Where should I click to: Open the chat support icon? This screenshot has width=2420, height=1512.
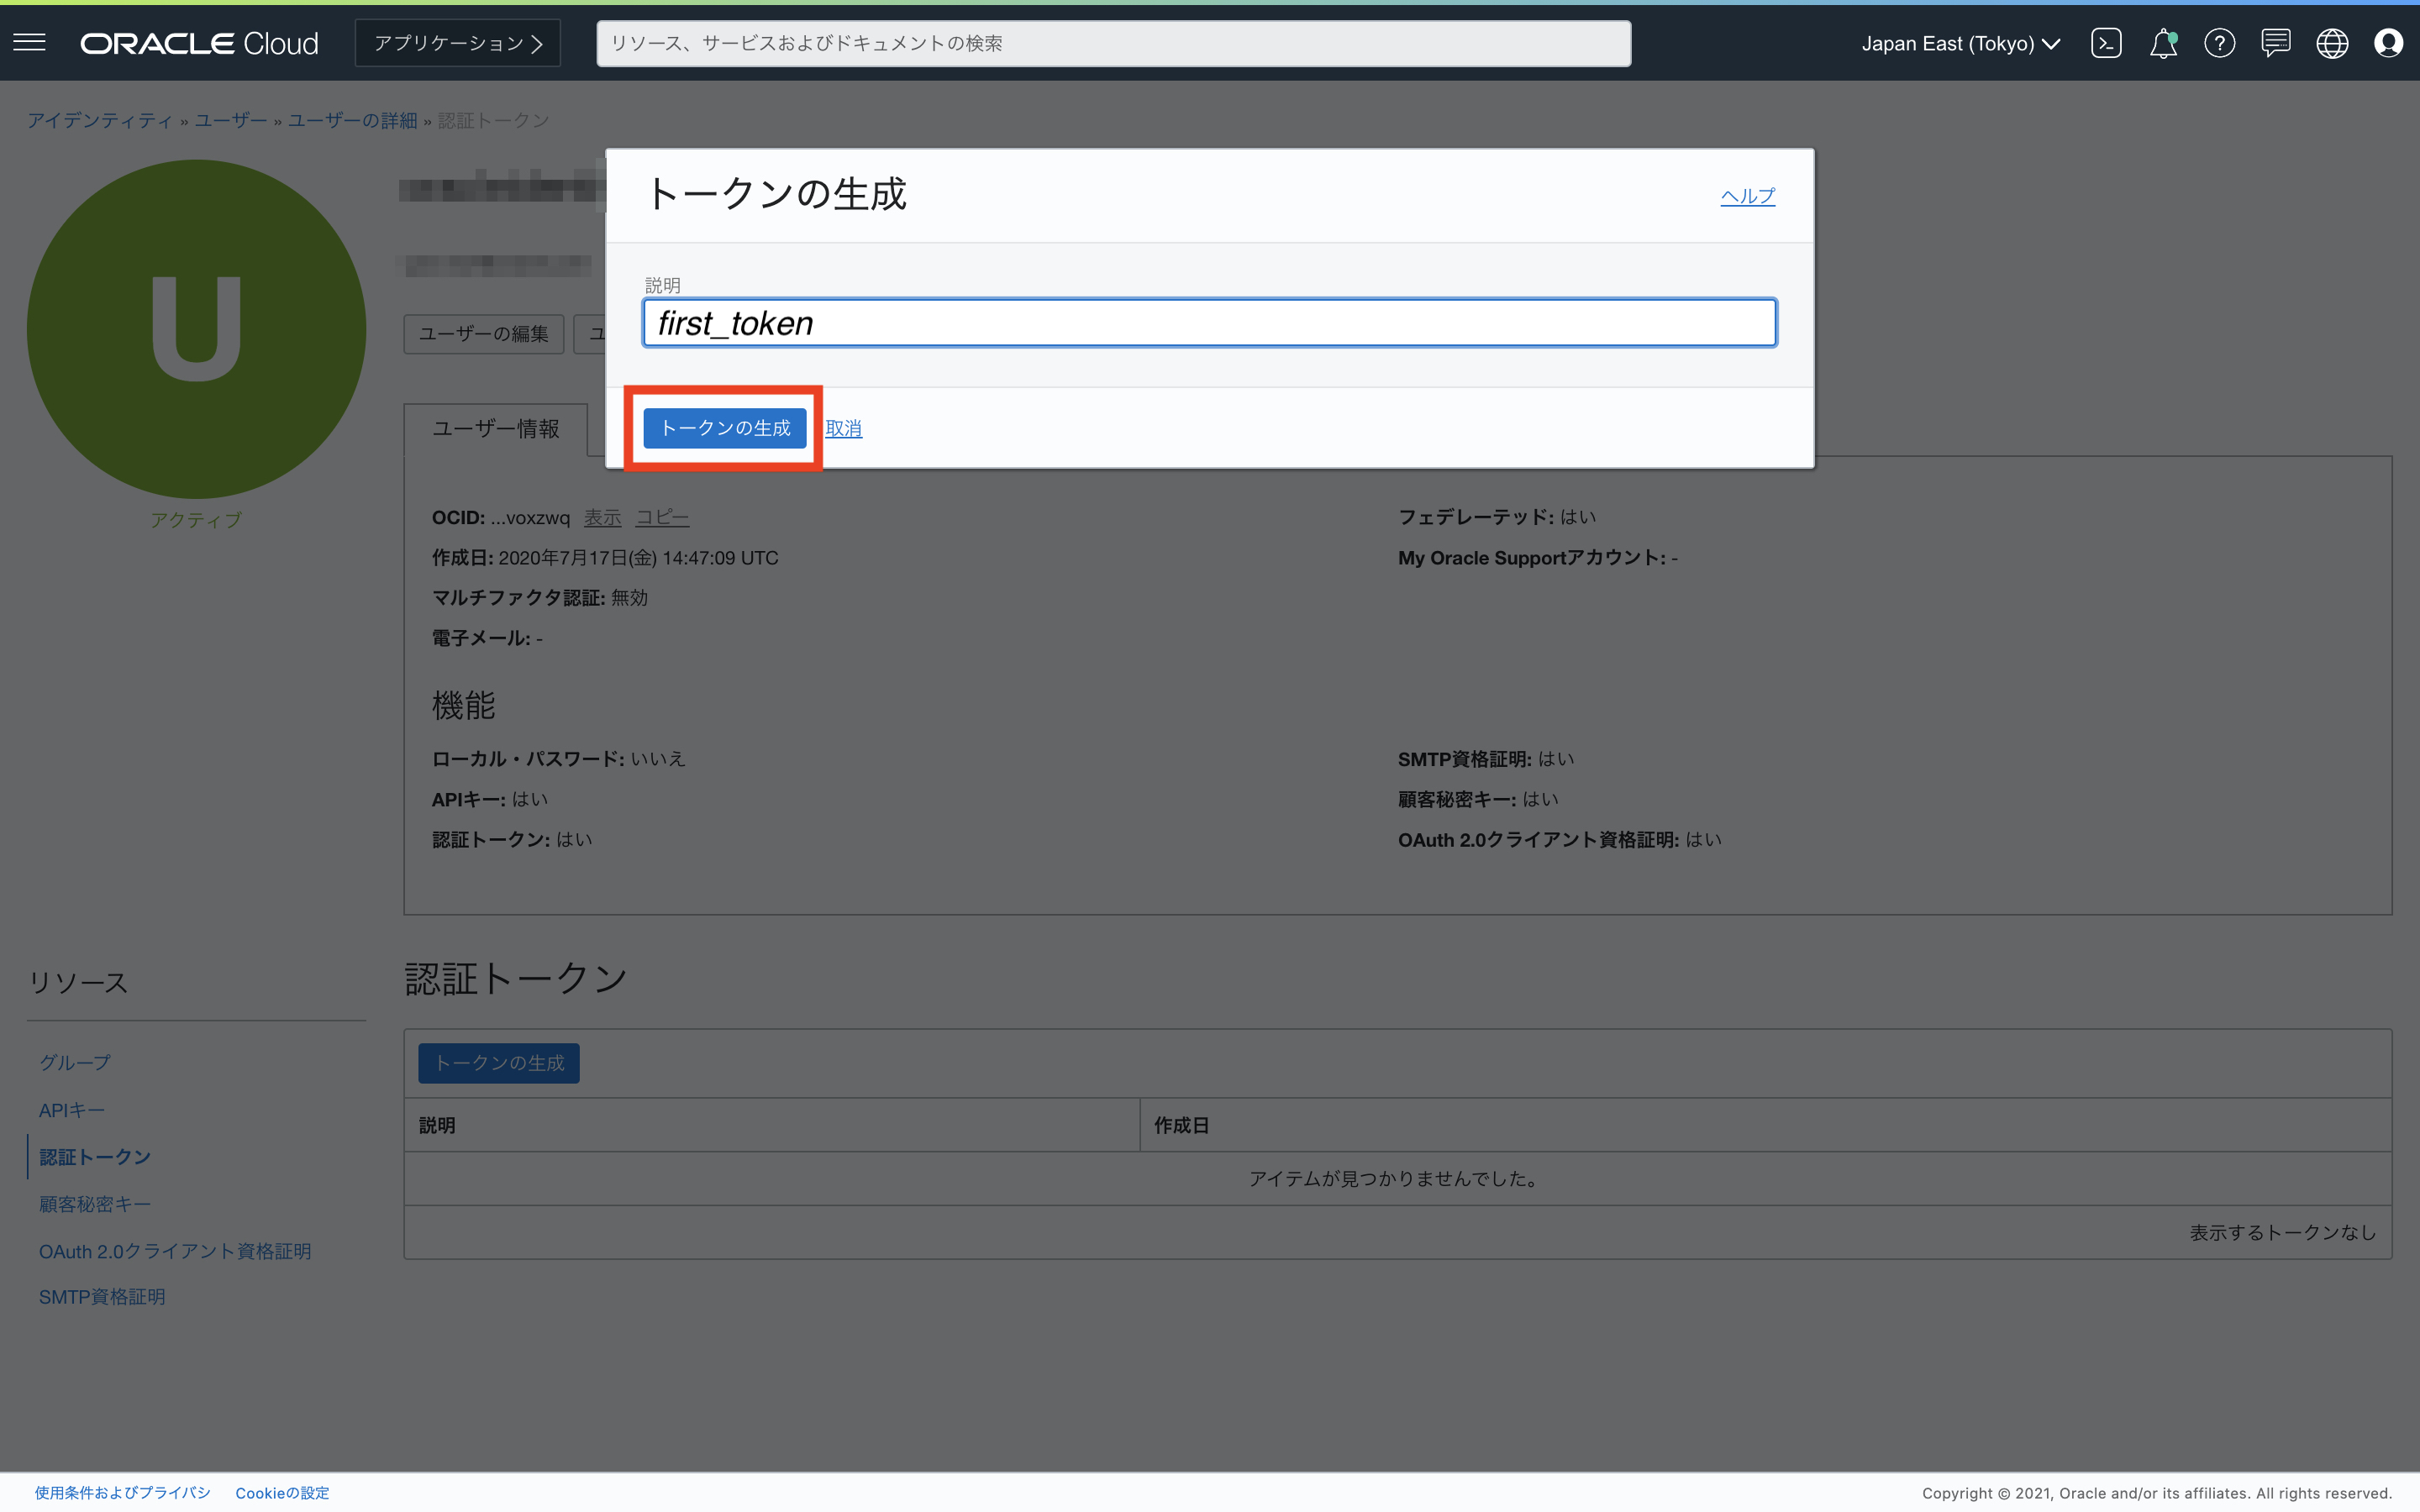[x=2276, y=43]
